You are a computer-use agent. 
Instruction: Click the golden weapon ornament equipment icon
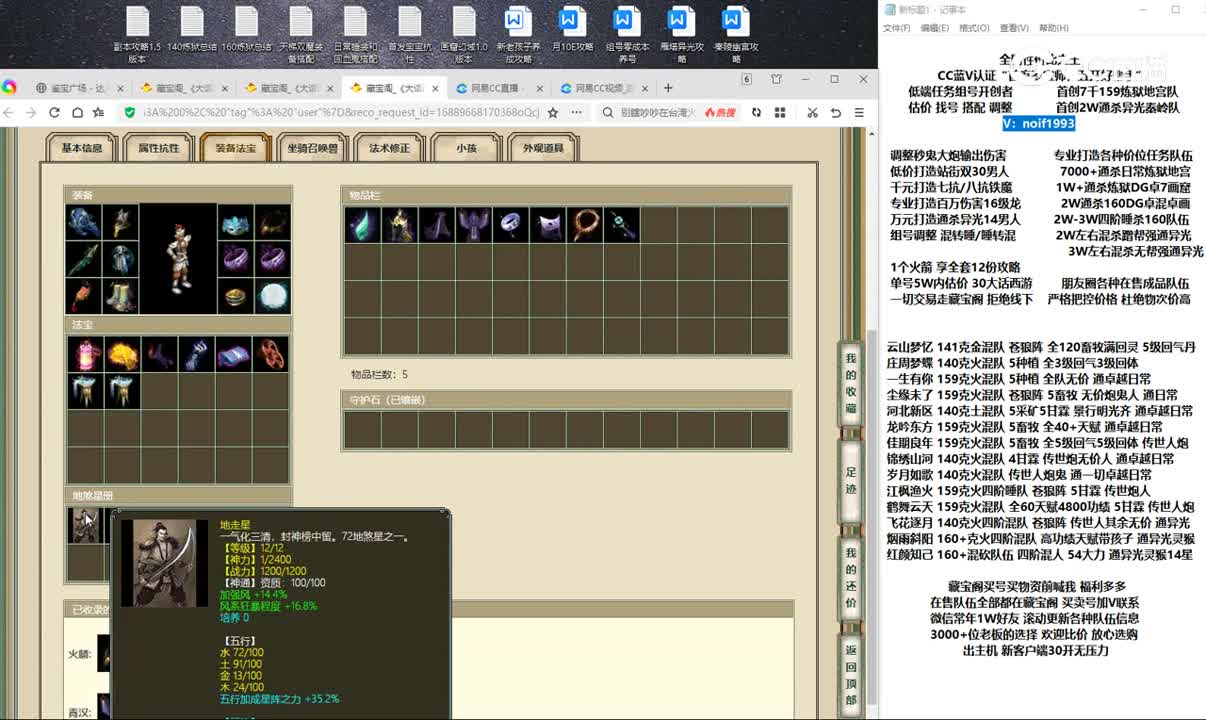[120, 223]
